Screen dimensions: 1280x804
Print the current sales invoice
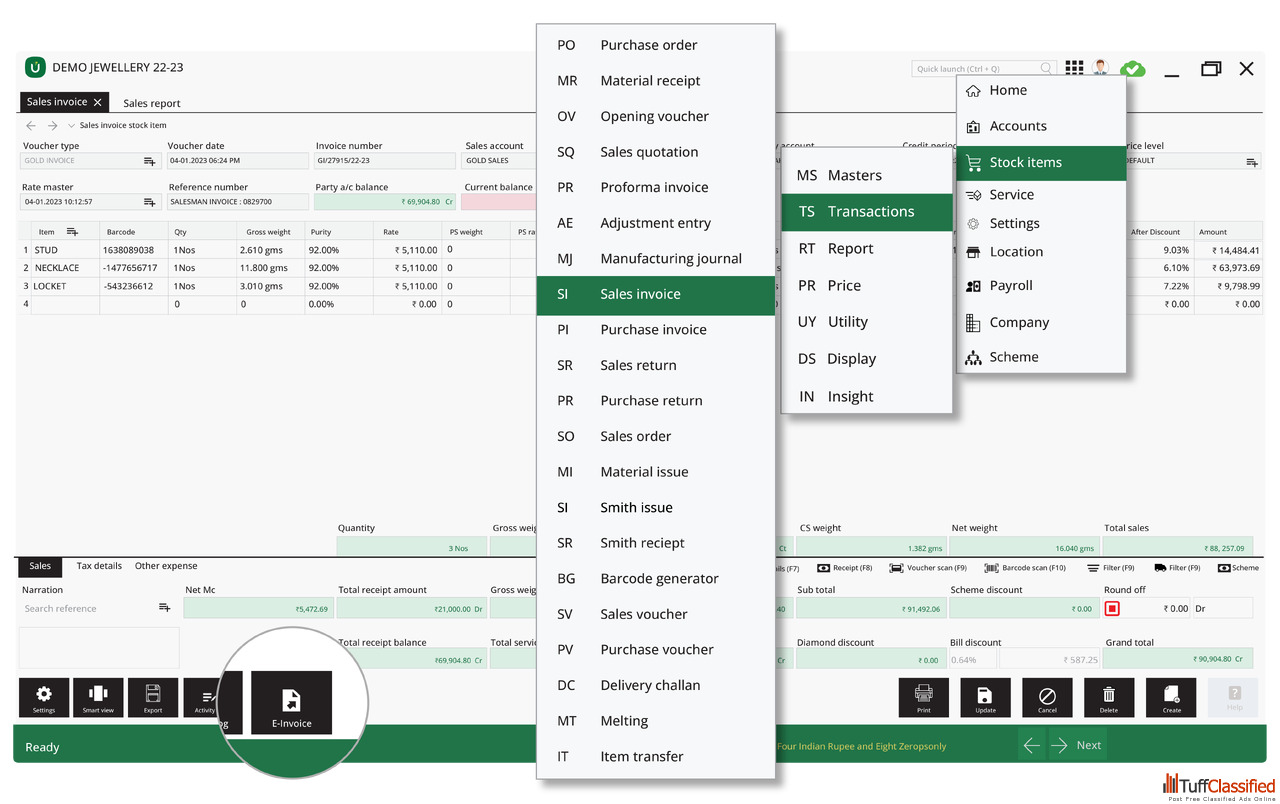923,697
